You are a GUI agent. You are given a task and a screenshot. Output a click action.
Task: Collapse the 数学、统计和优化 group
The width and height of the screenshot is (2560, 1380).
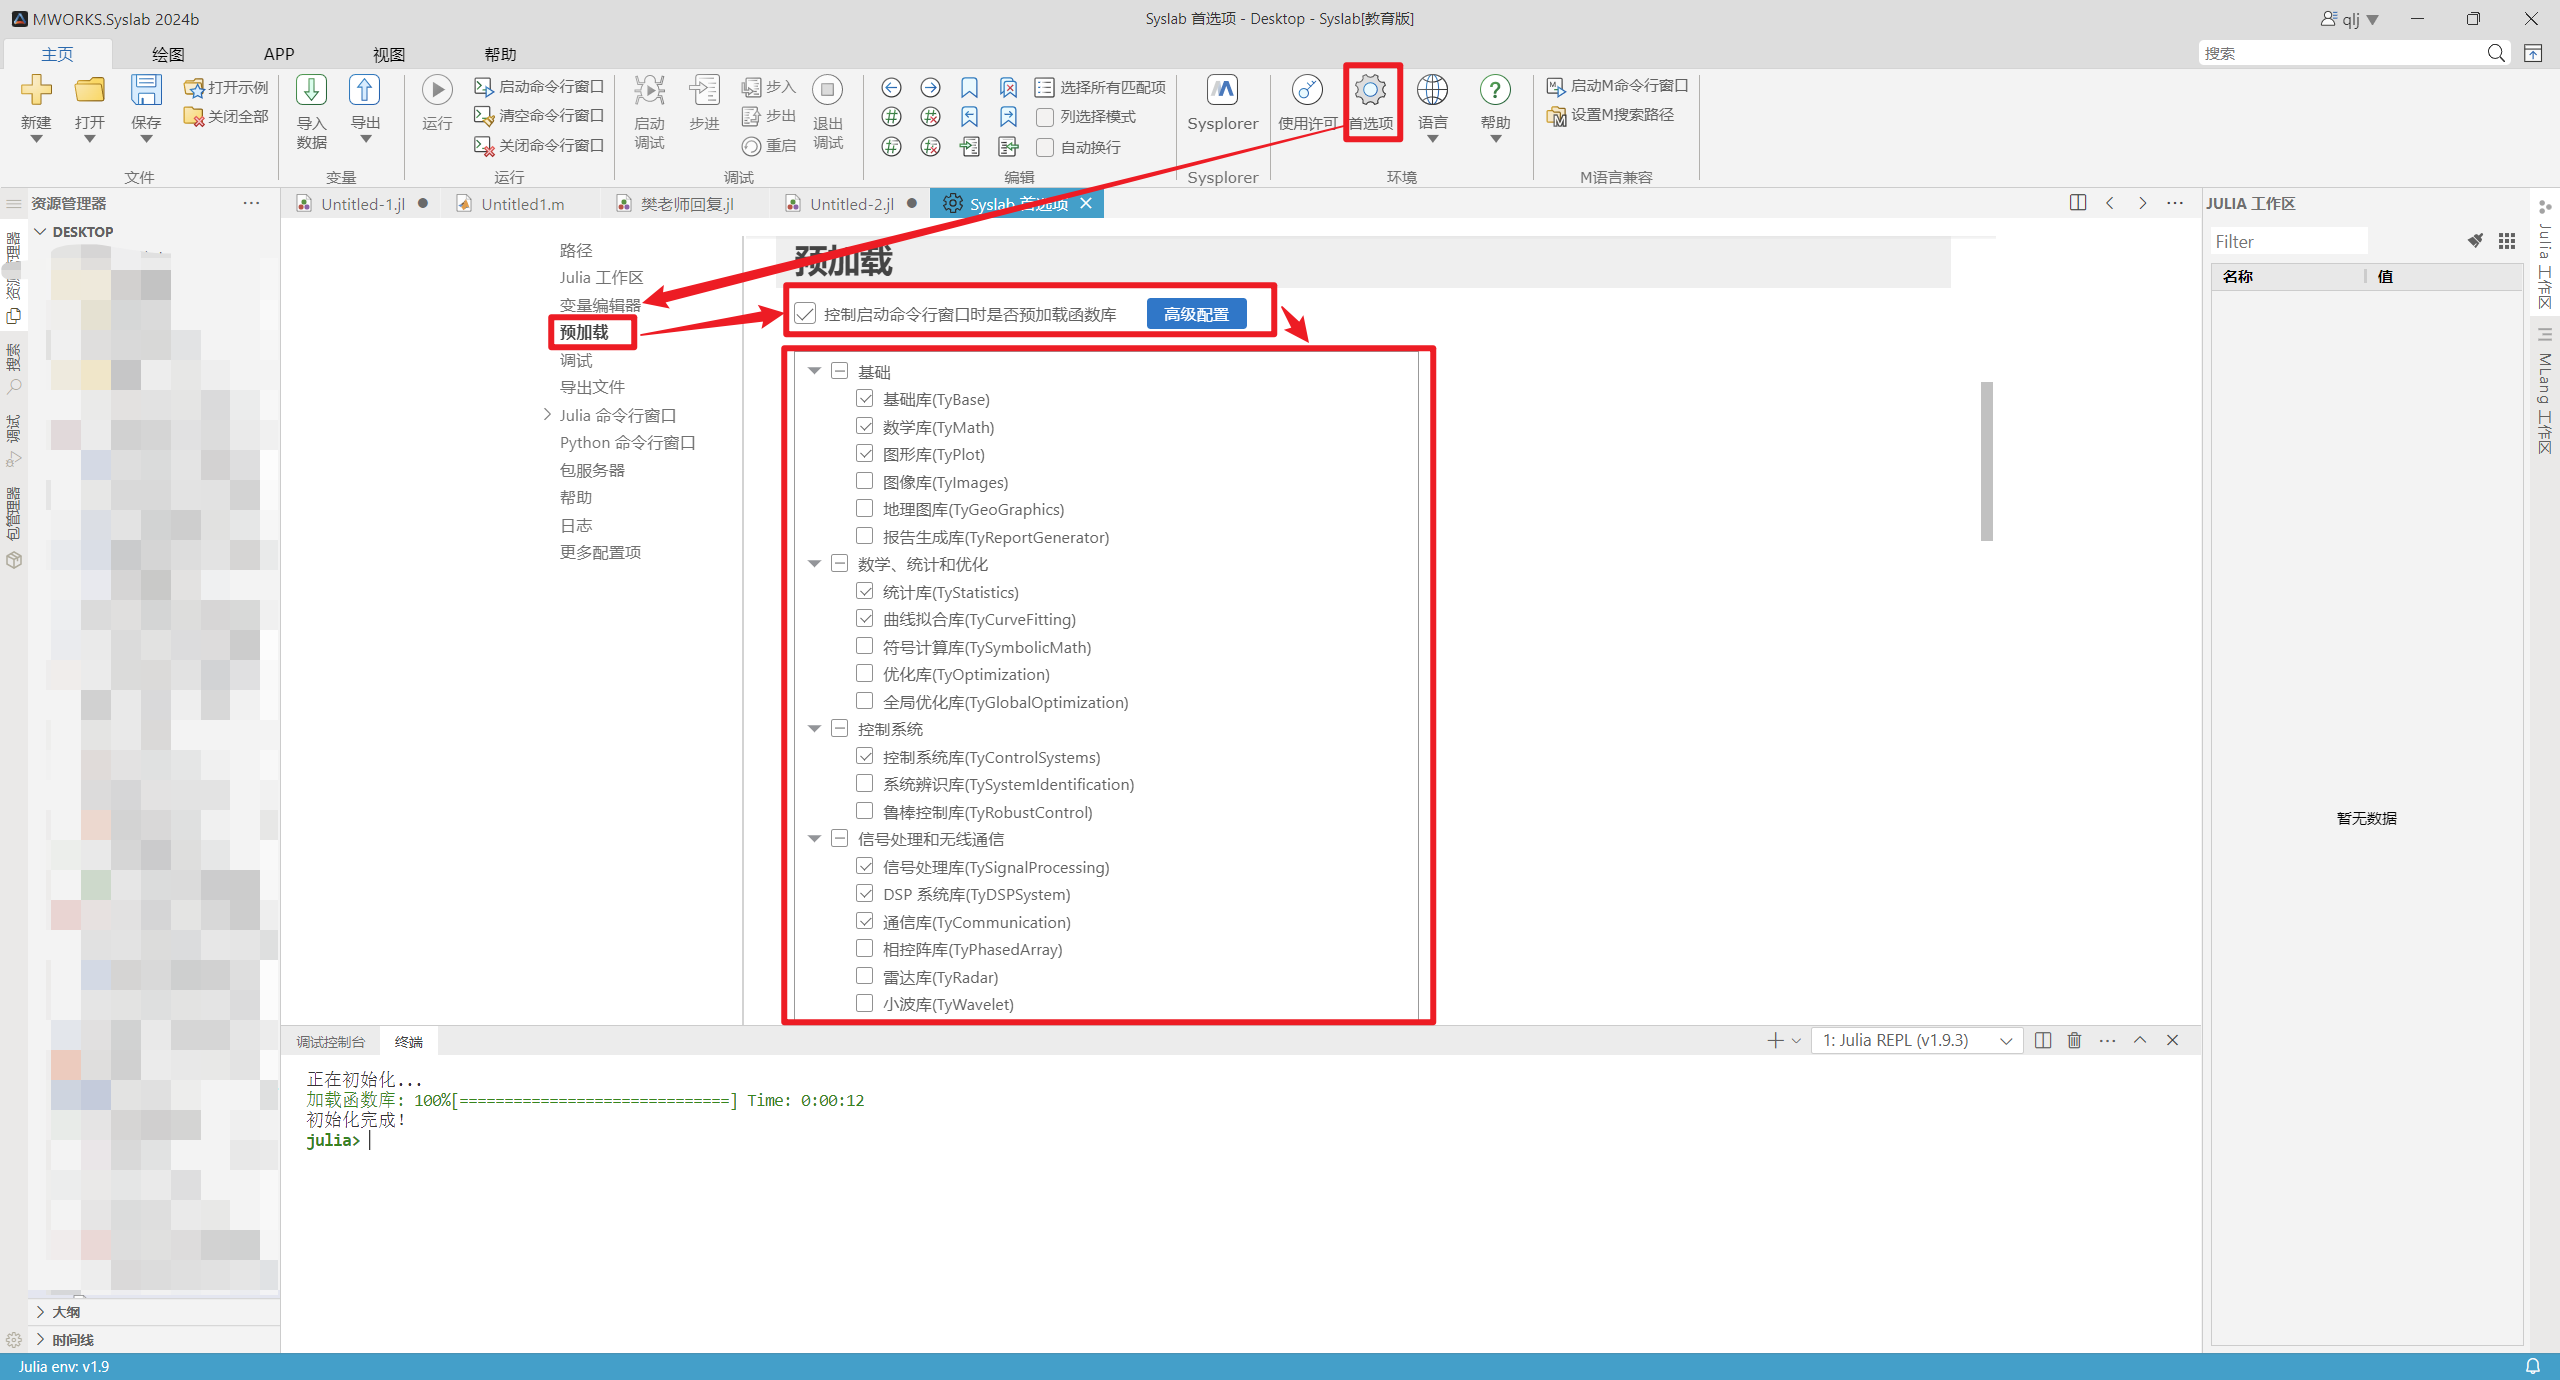(x=815, y=564)
